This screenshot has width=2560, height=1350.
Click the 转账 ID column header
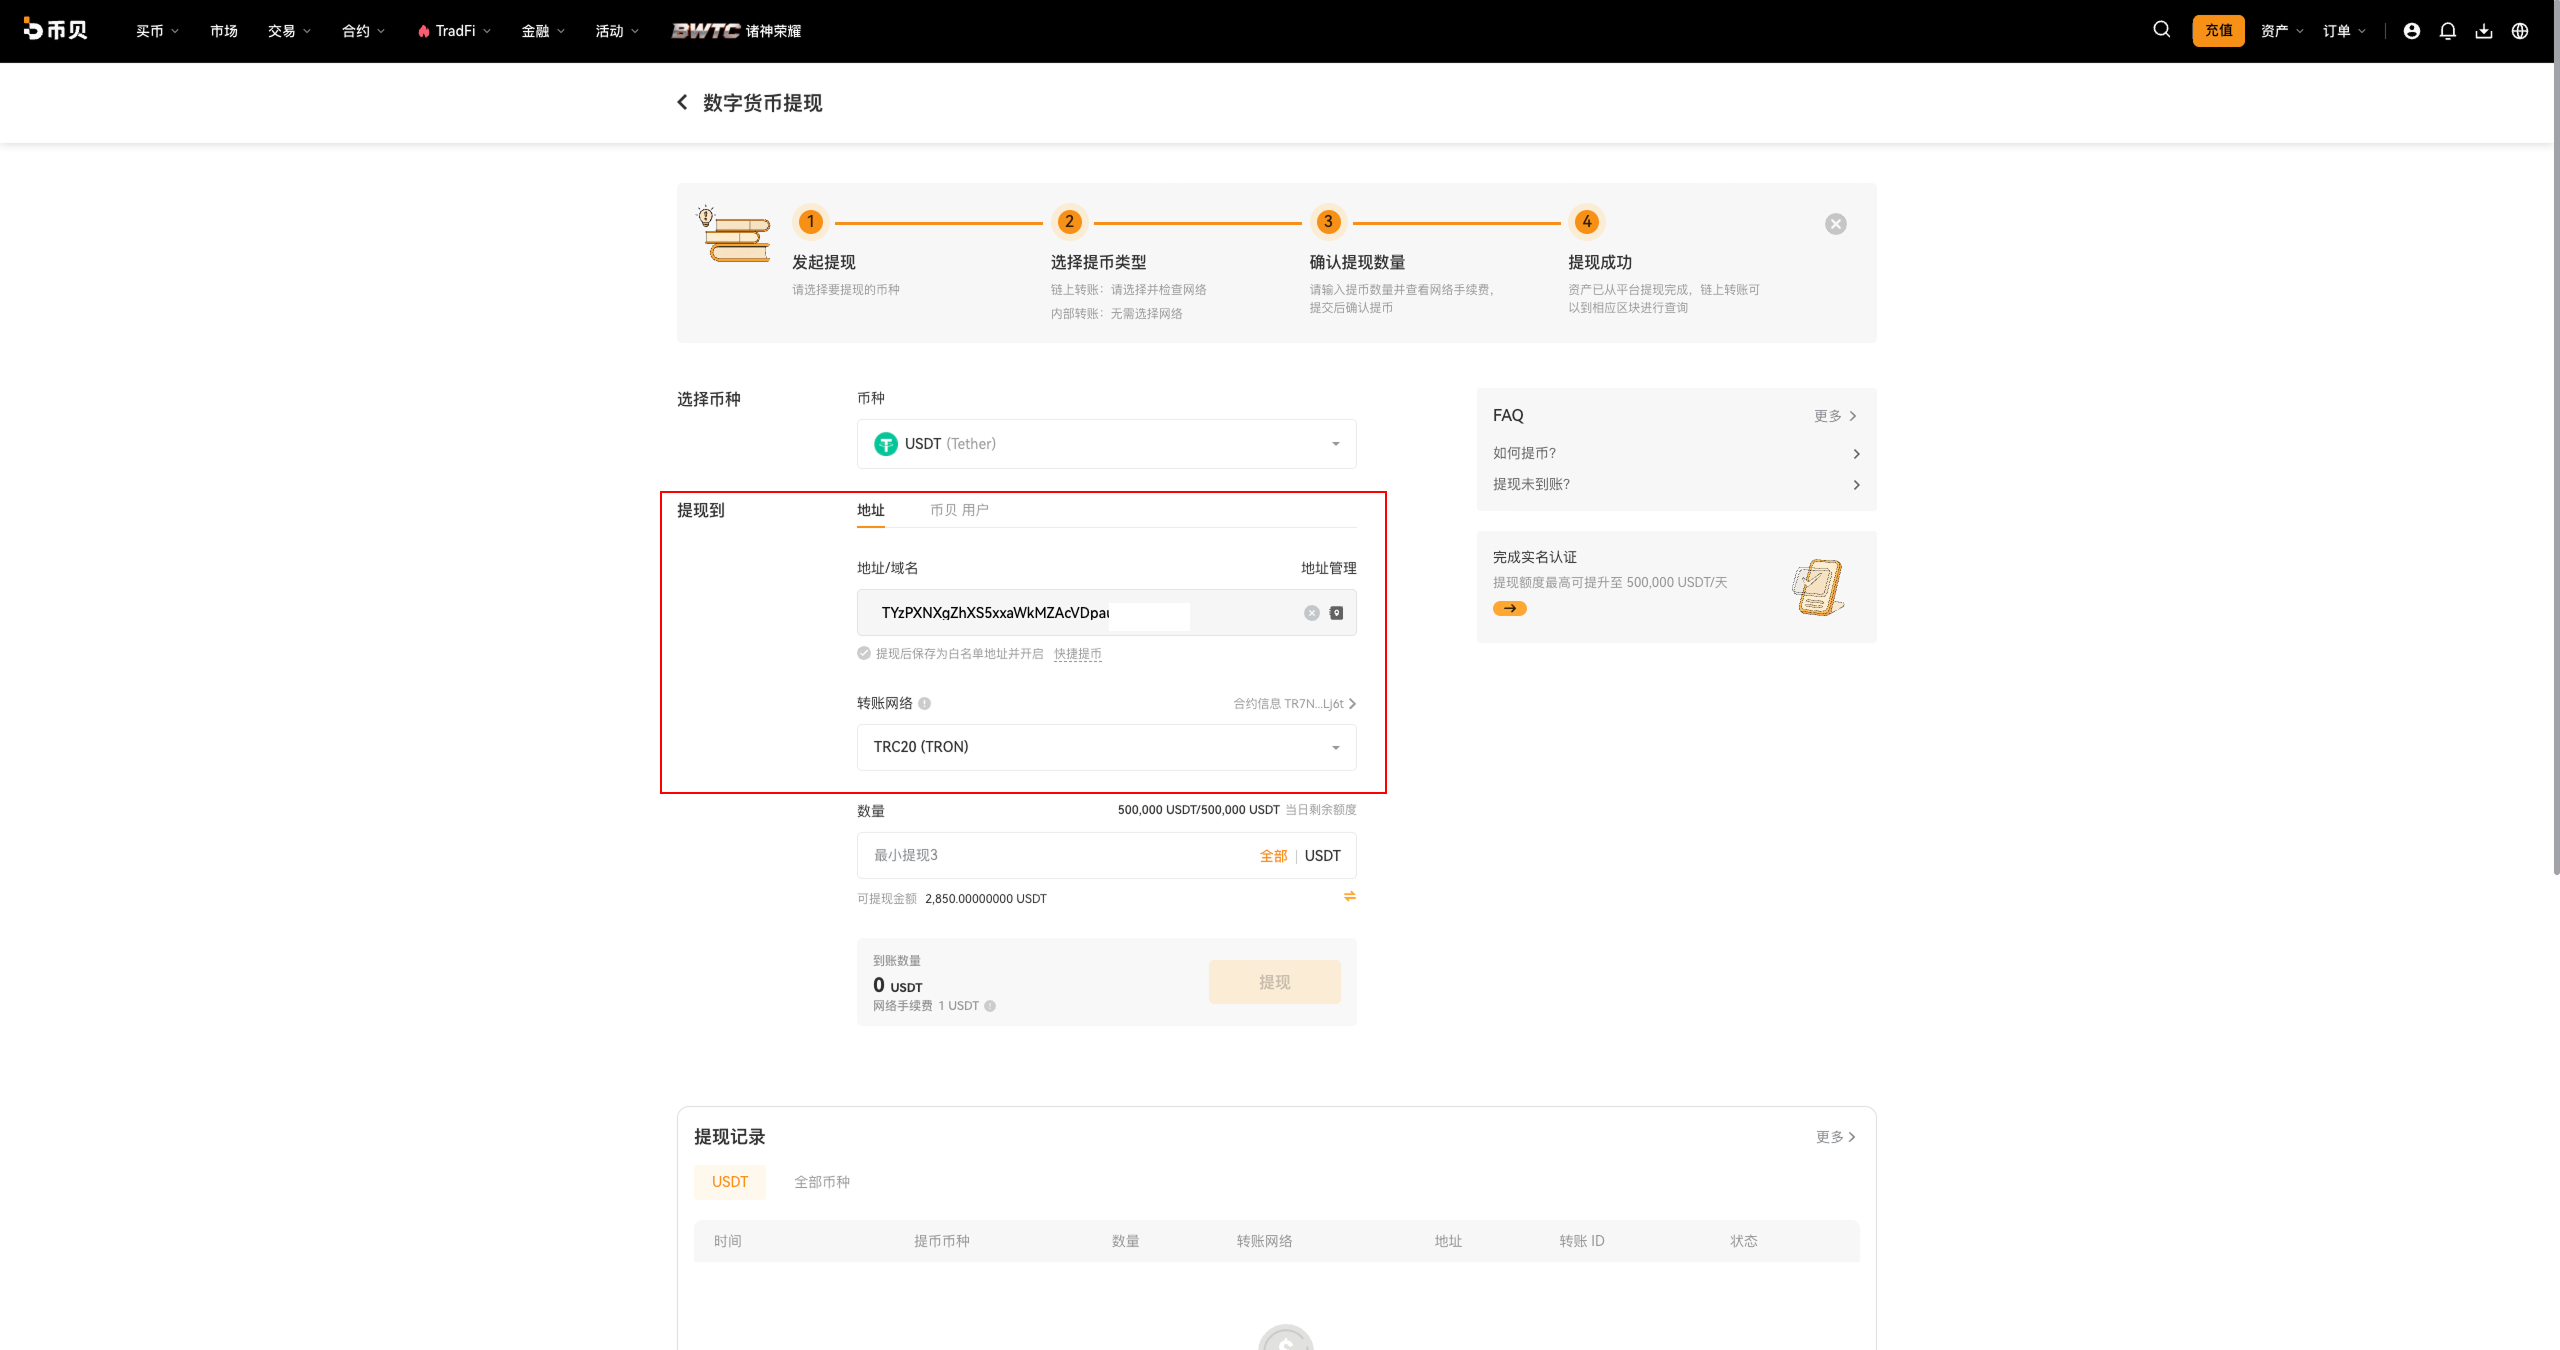1581,1241
